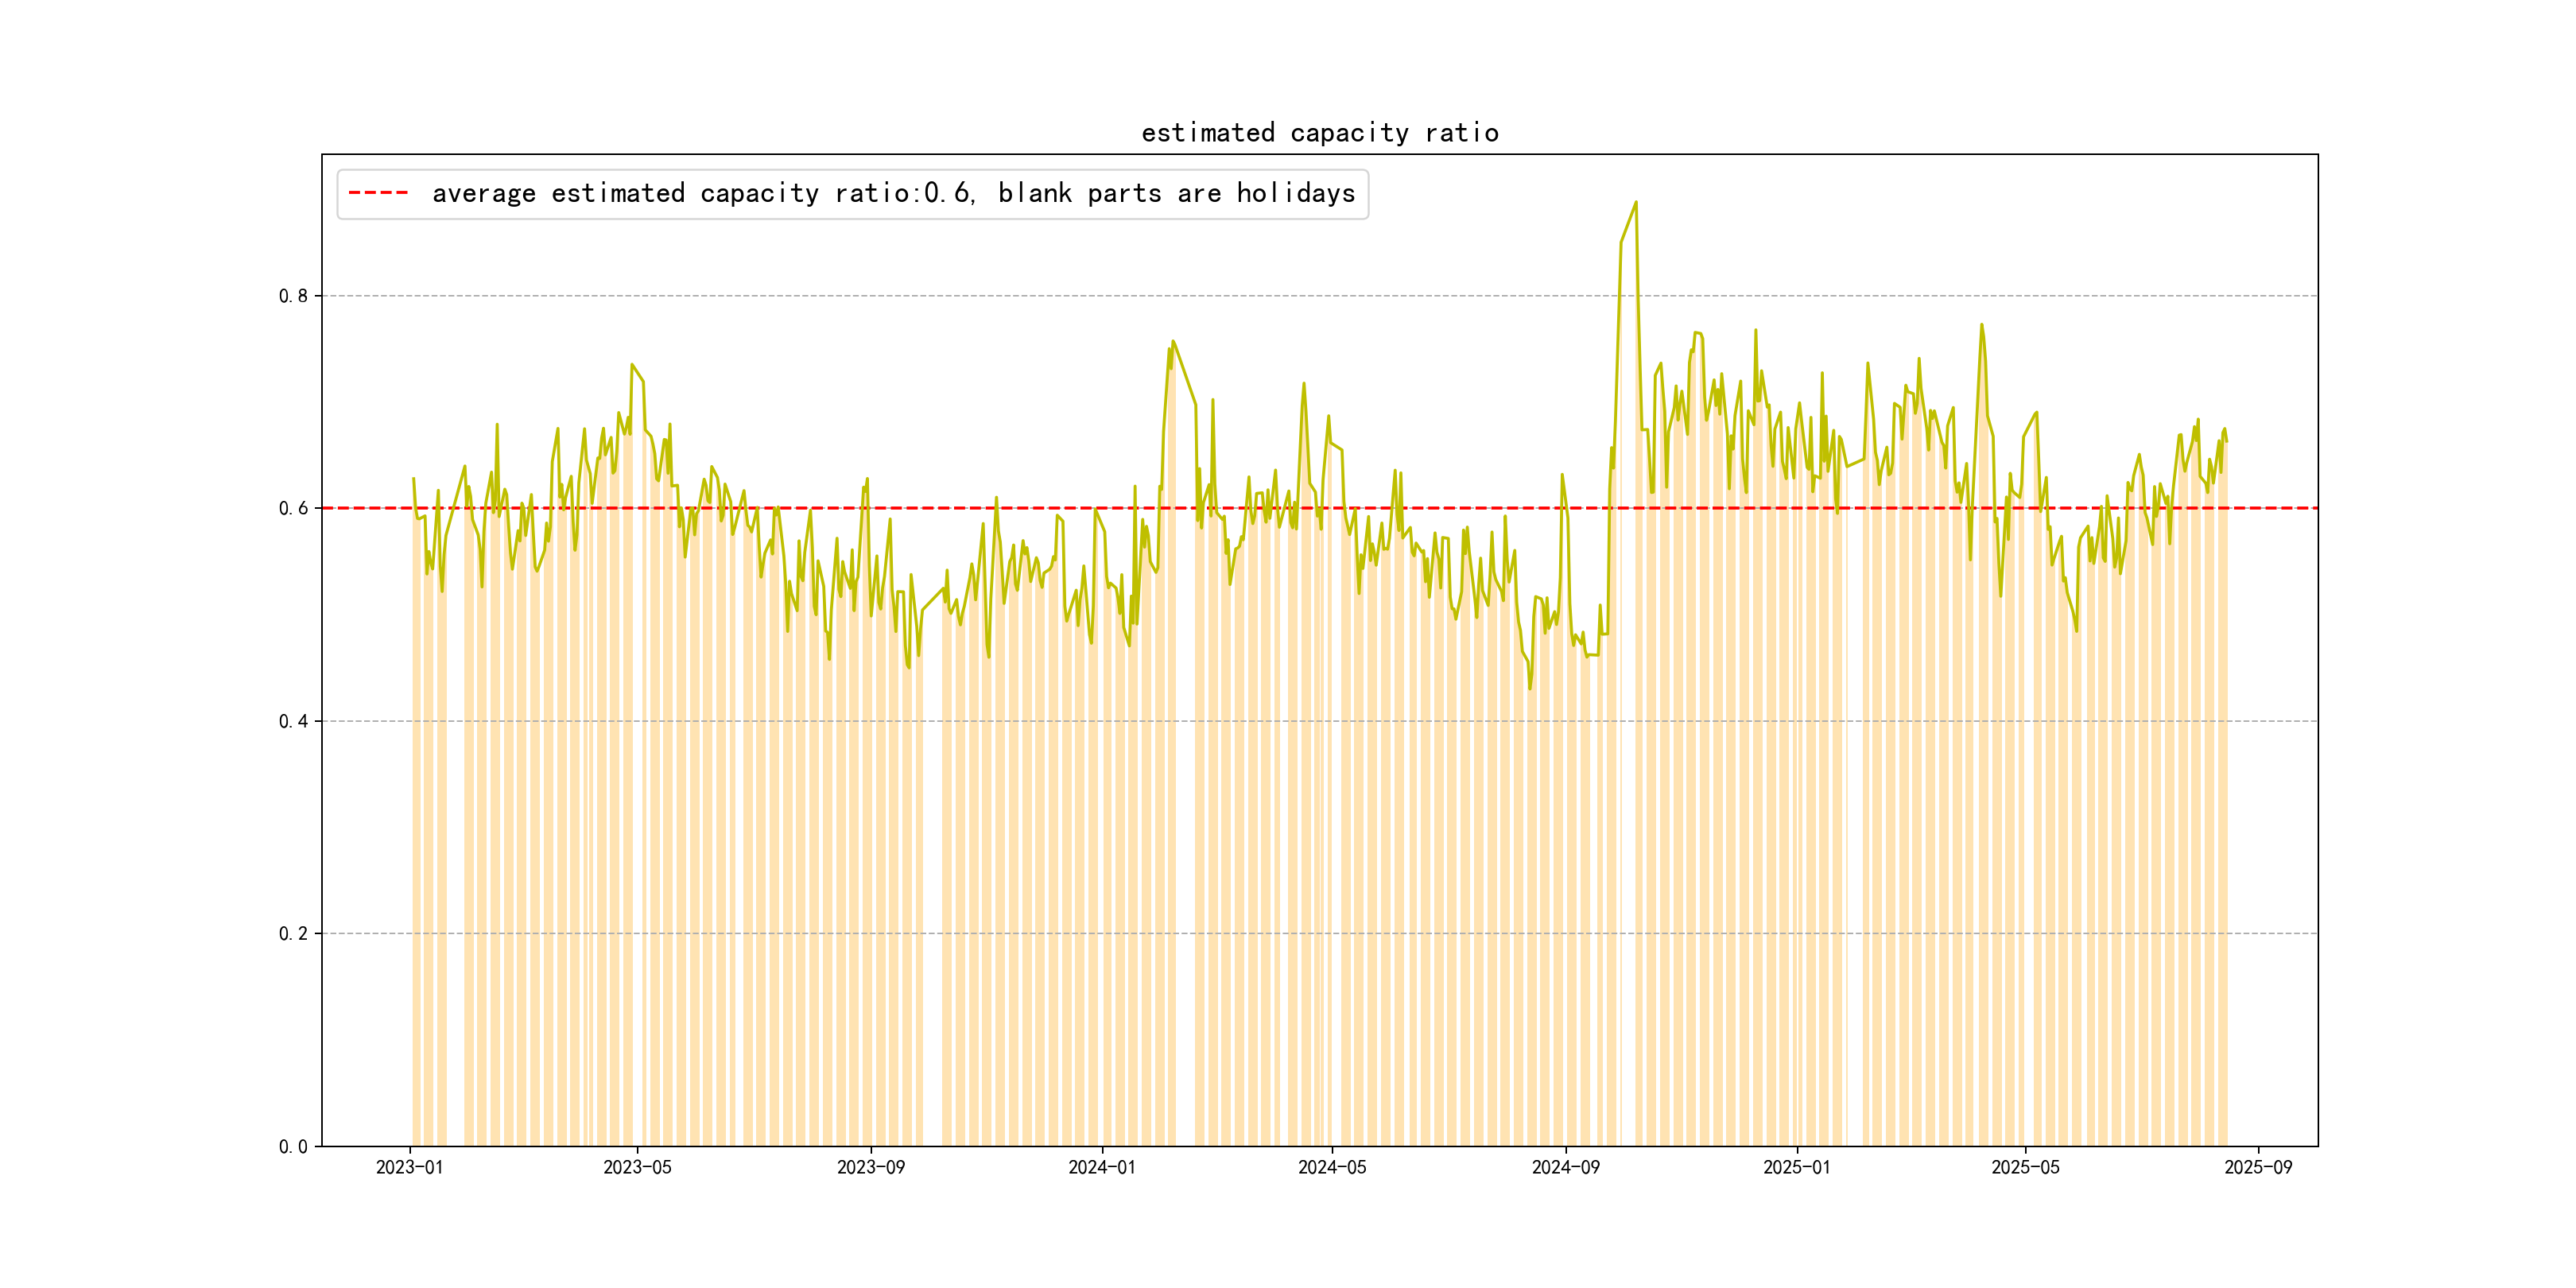Click the 2023-09 x-axis label
This screenshot has height=1288, width=2576.
pos(870,1168)
